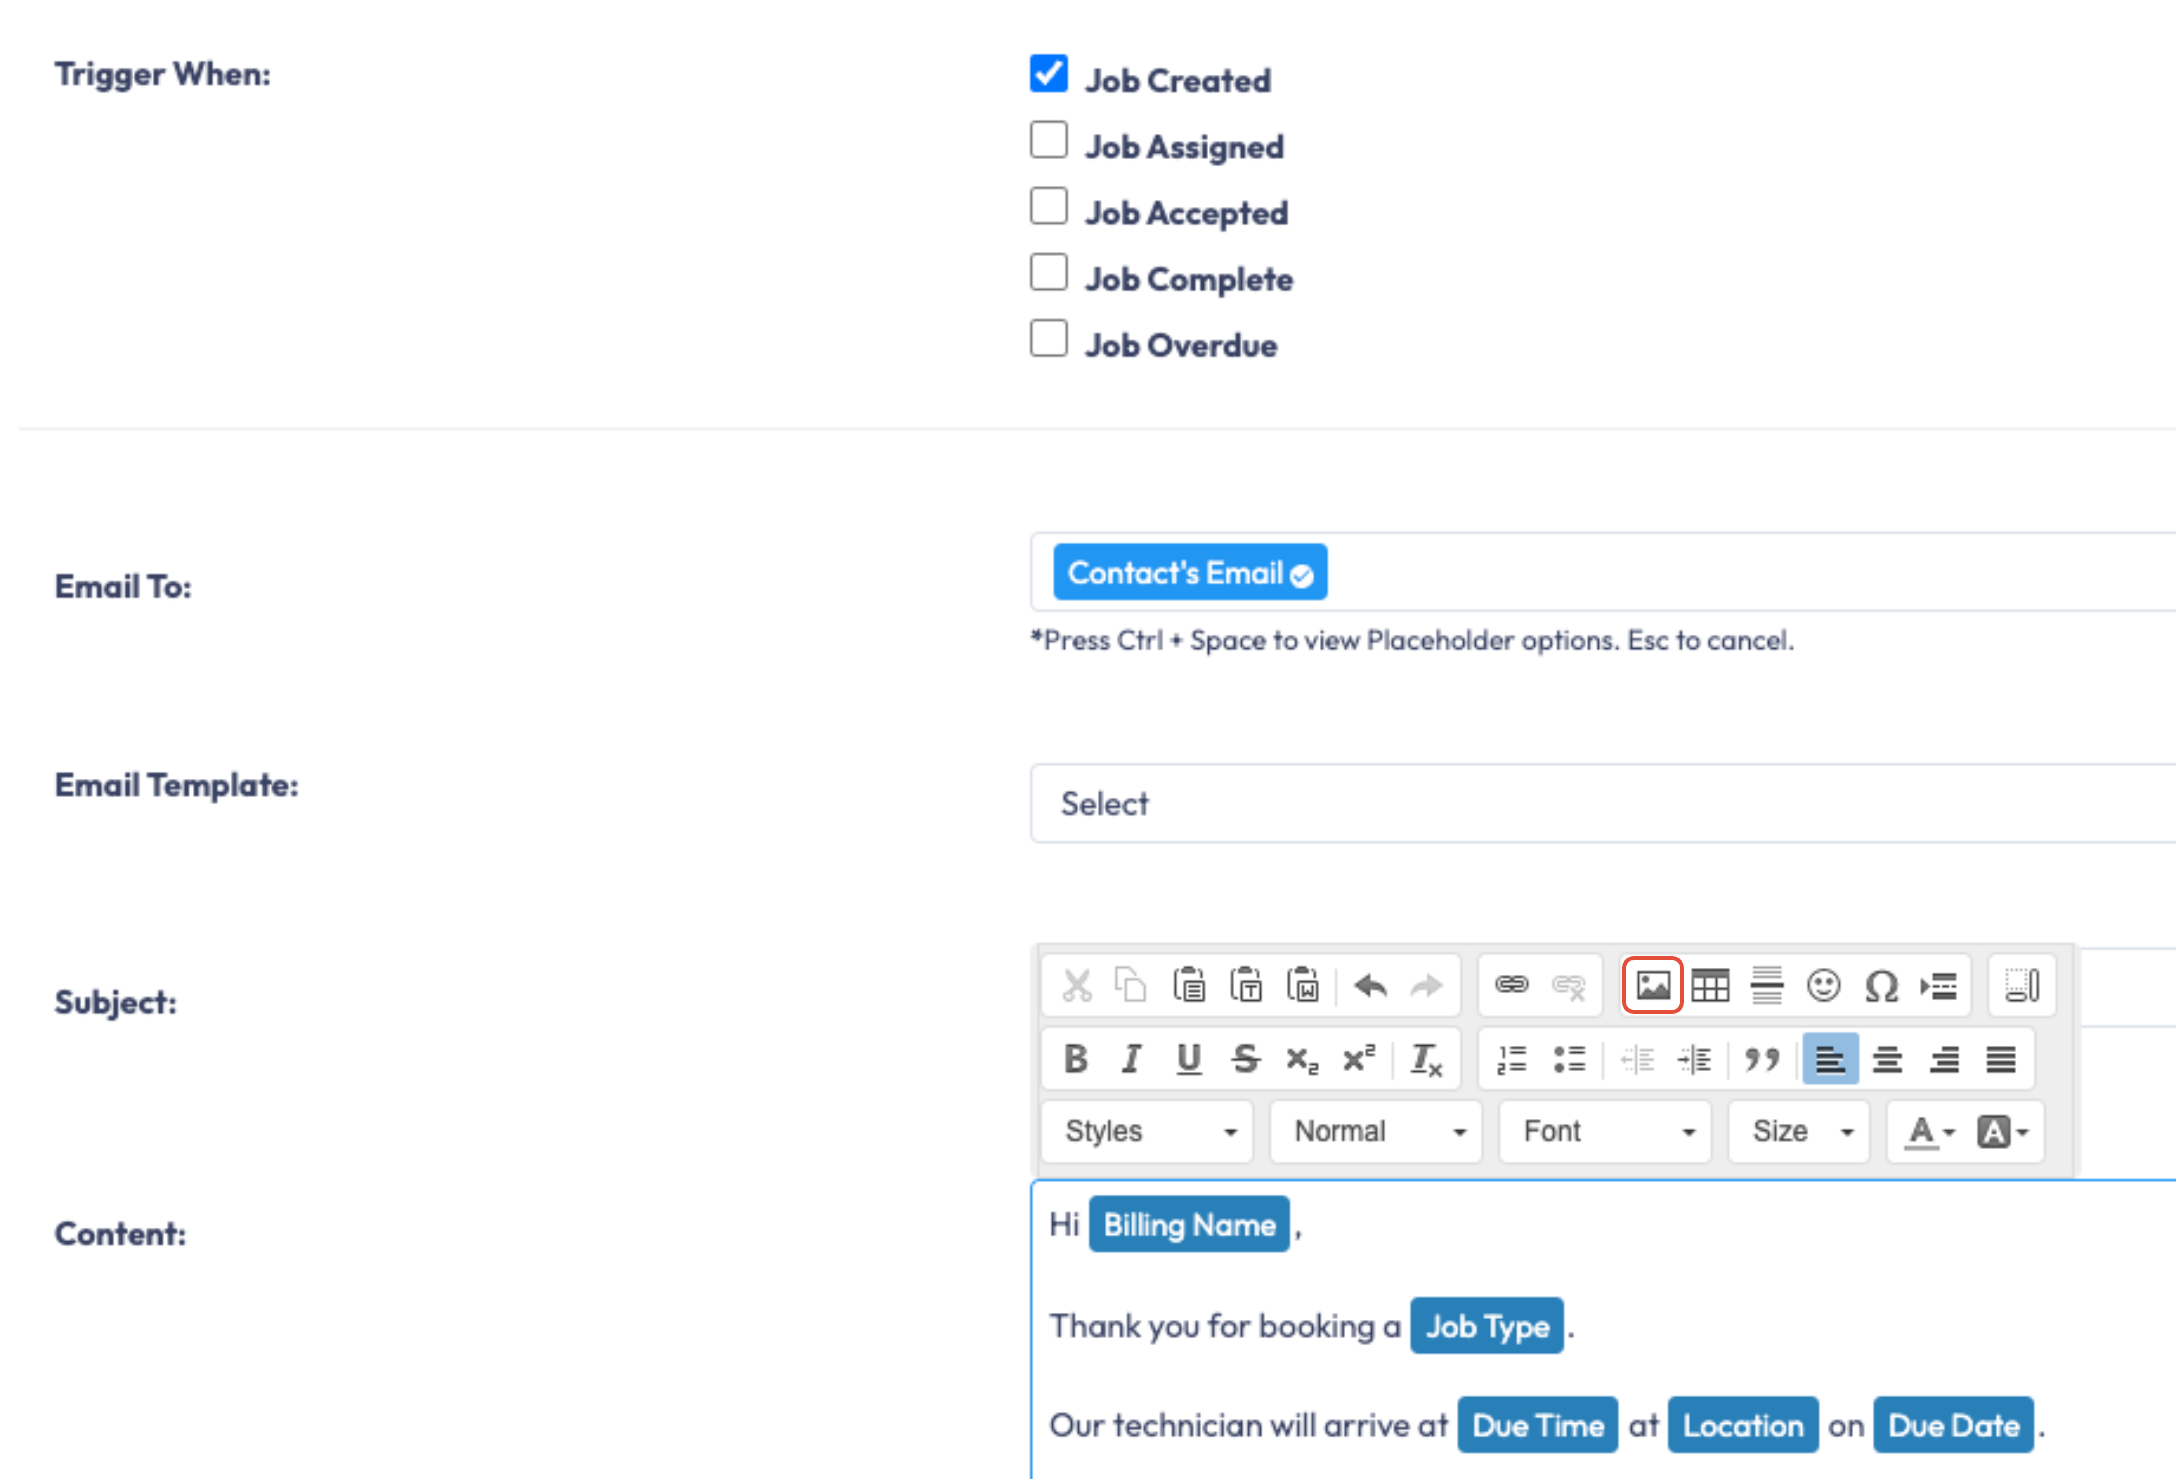
Task: Insert a numbered list
Action: [x=1511, y=1059]
